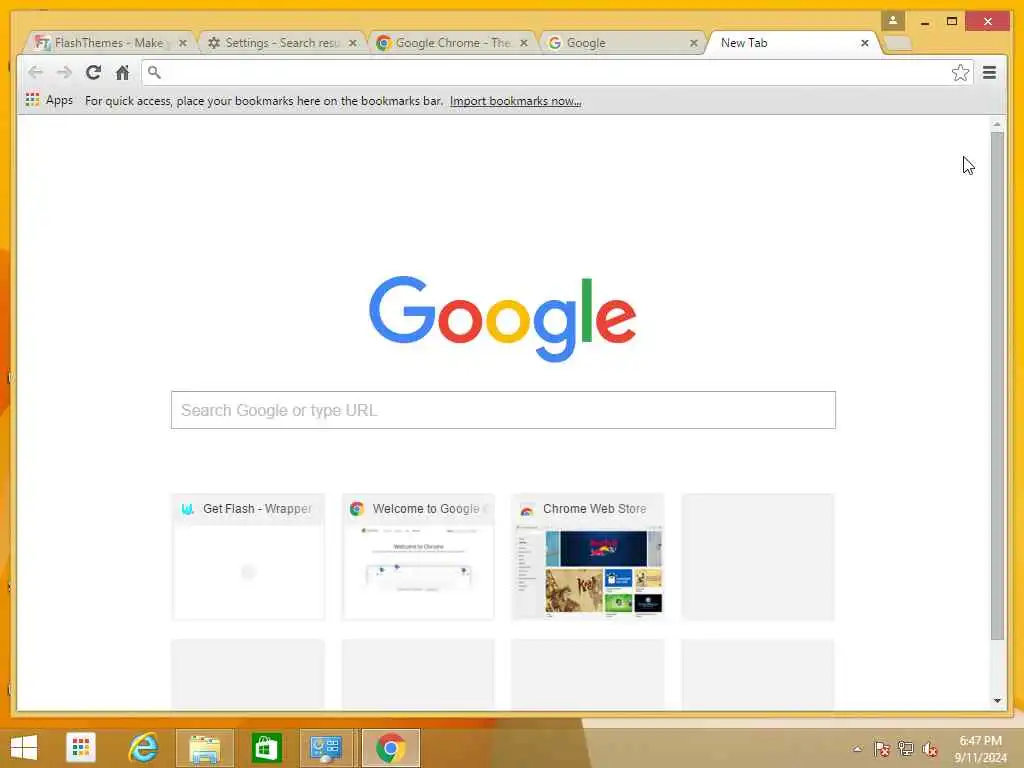This screenshot has height=768, width=1024.
Task: Open the Windows Store taskbar icon
Action: point(266,748)
